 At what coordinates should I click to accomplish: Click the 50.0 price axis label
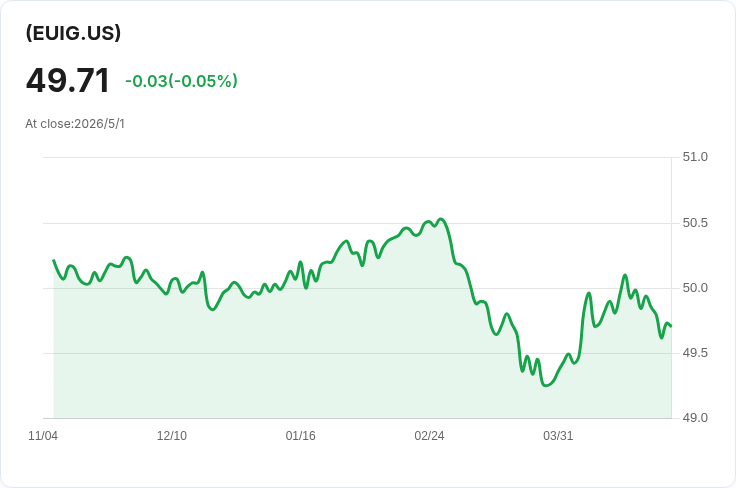(x=695, y=288)
